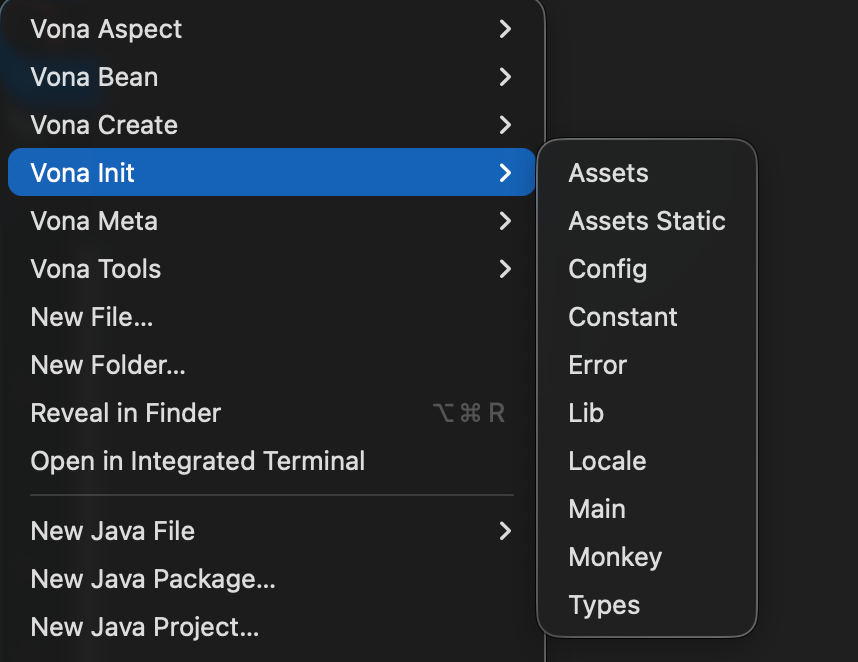Choose New File... from the context menu

pyautogui.click(x=92, y=317)
